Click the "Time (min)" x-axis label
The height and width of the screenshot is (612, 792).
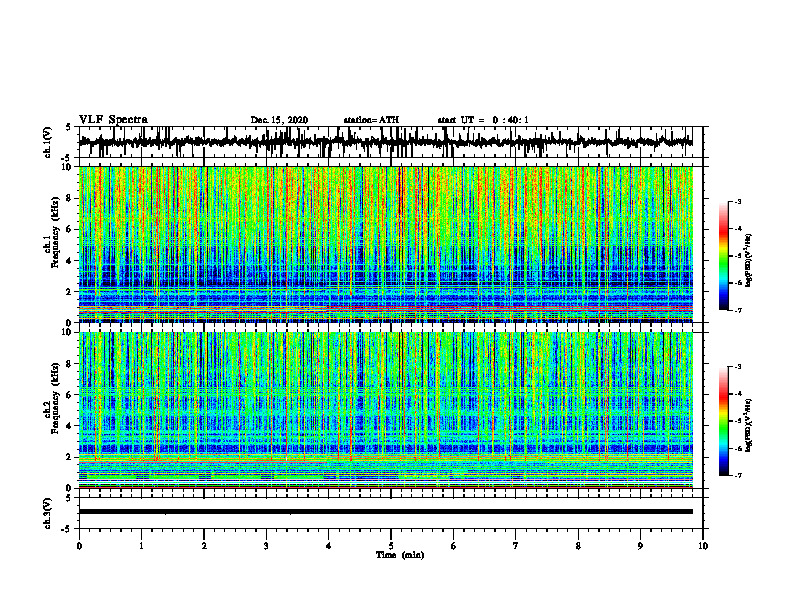(400, 555)
